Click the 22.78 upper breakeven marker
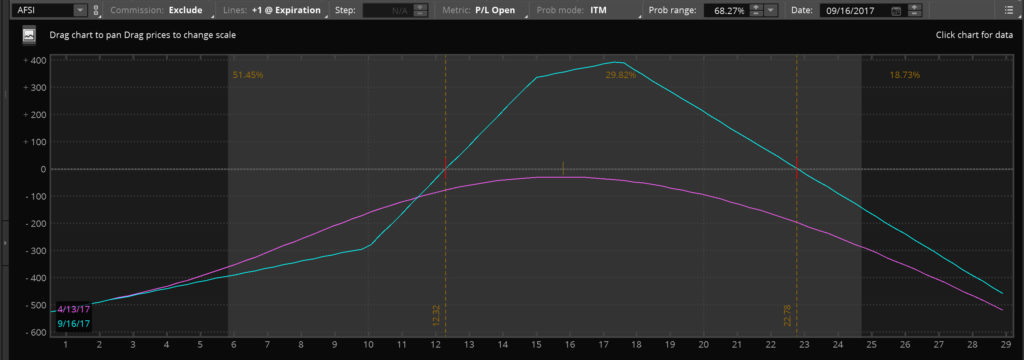Screen dimensions: 1024x360 pos(787,316)
